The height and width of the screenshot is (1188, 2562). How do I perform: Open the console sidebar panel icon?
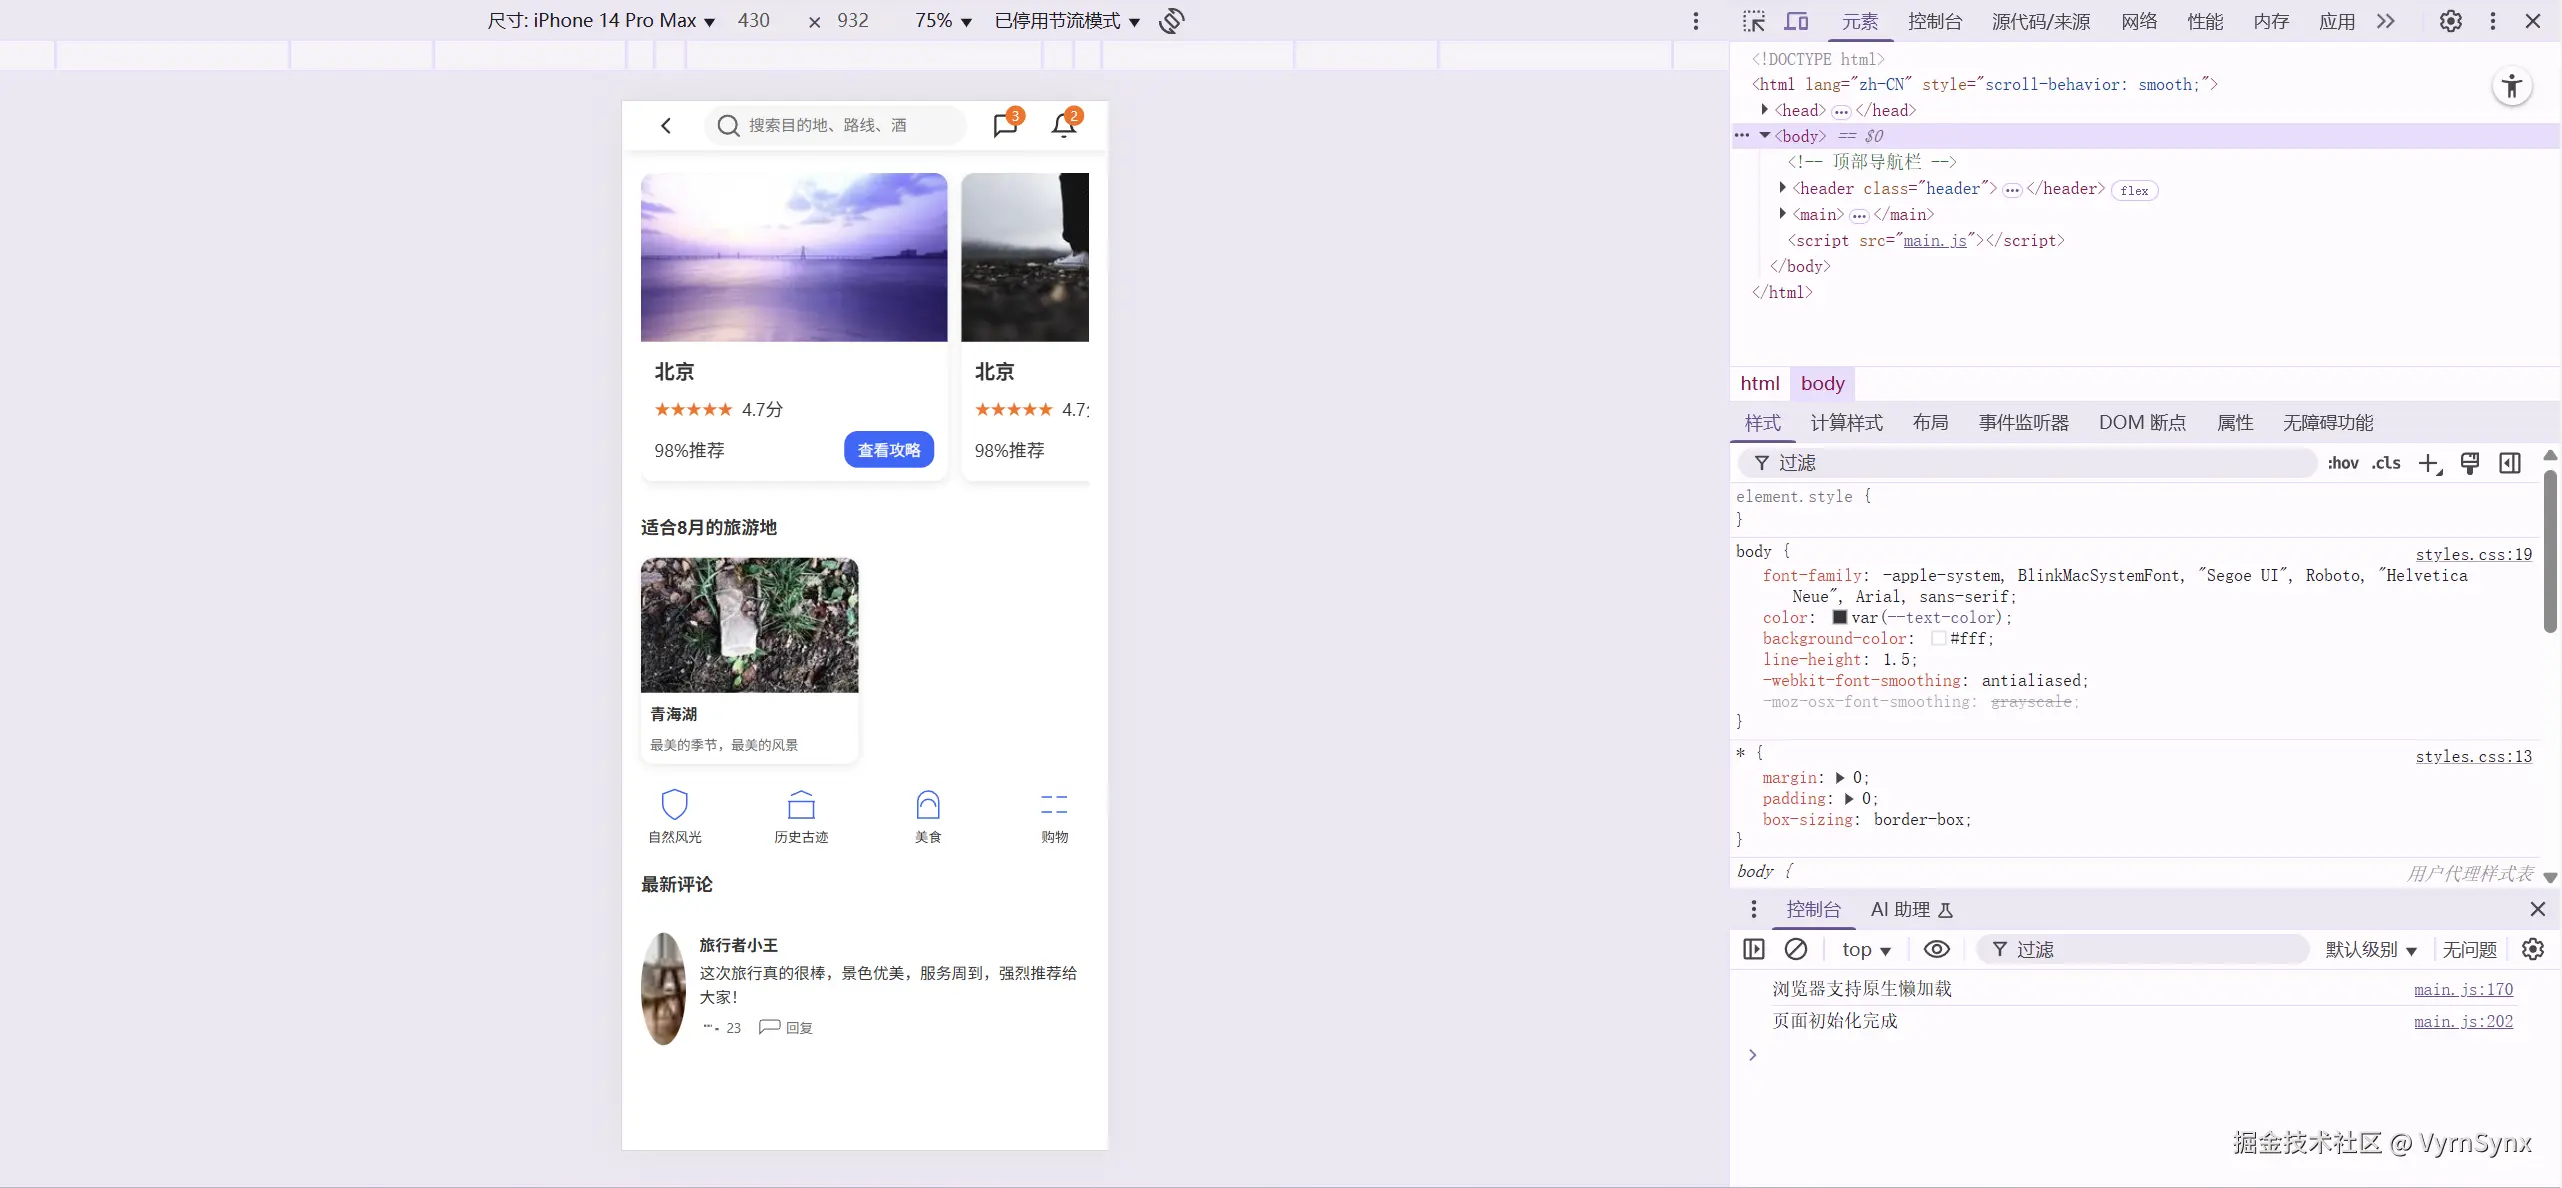(1753, 949)
